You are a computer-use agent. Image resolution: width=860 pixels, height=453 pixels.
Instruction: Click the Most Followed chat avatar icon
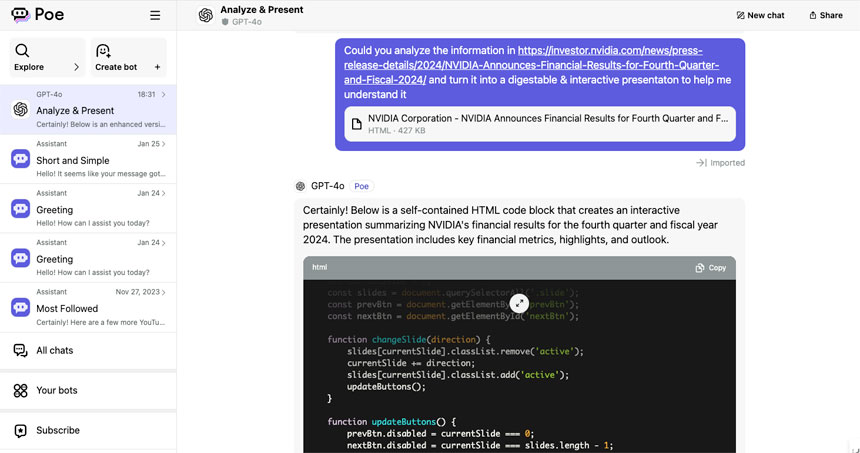20,307
